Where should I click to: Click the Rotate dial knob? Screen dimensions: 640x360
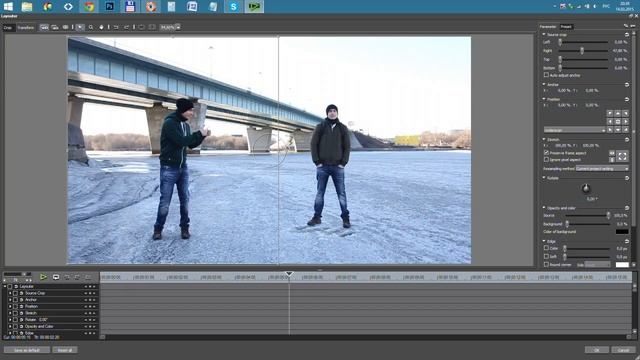(586, 188)
